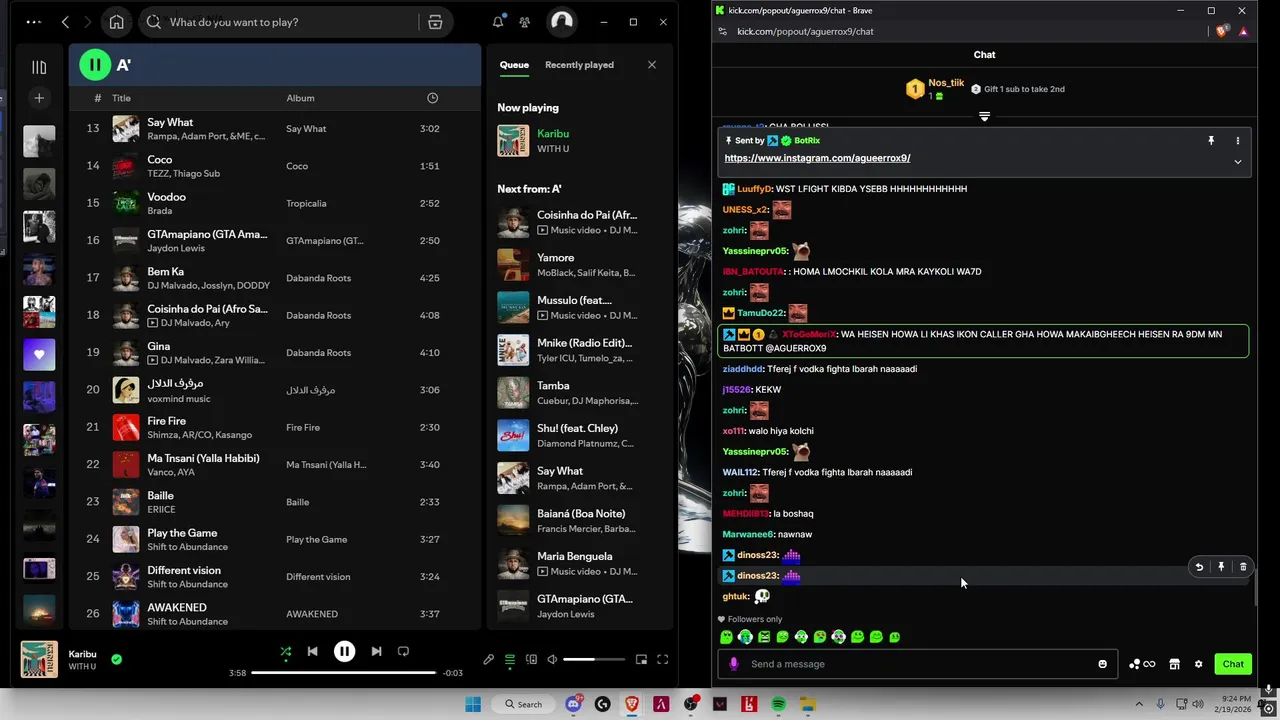Toggle saved checkmark for Karibu
The image size is (1280, 720).
(x=116, y=659)
